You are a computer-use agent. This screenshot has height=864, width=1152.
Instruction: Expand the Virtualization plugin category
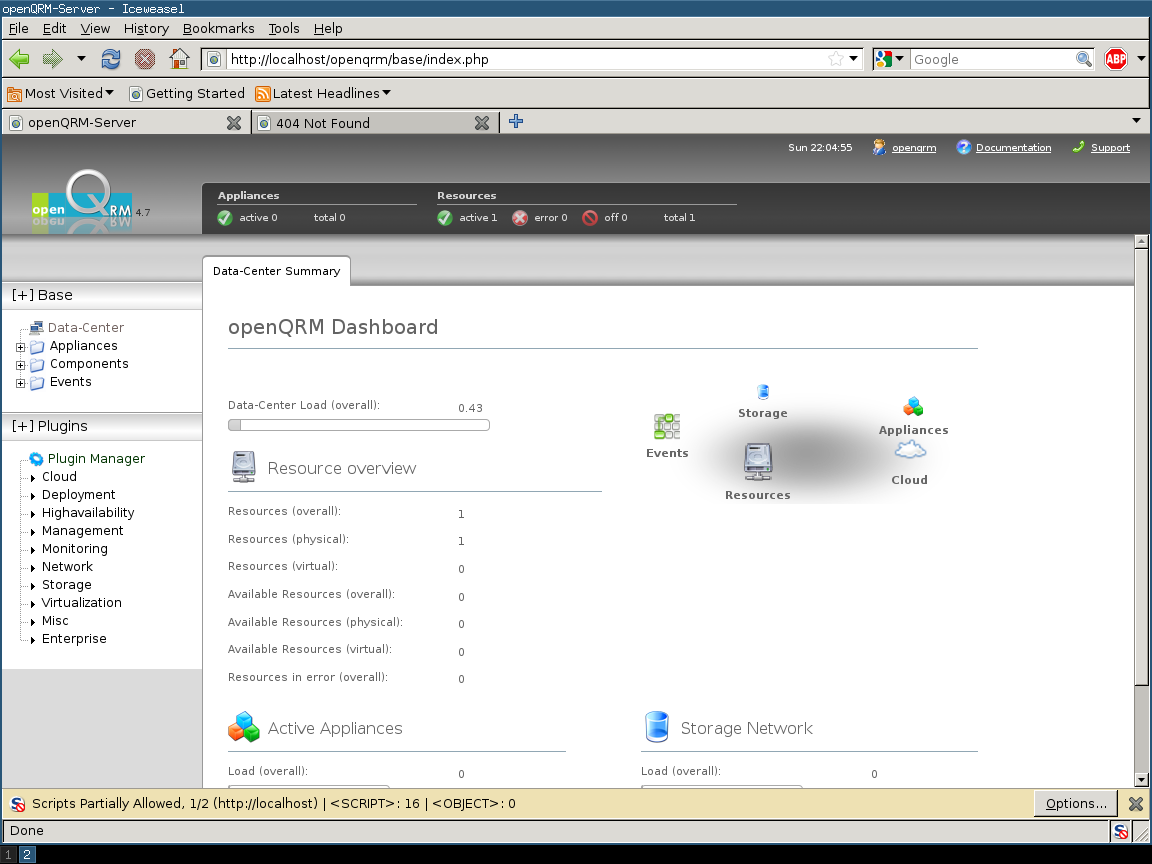[x=33, y=604]
